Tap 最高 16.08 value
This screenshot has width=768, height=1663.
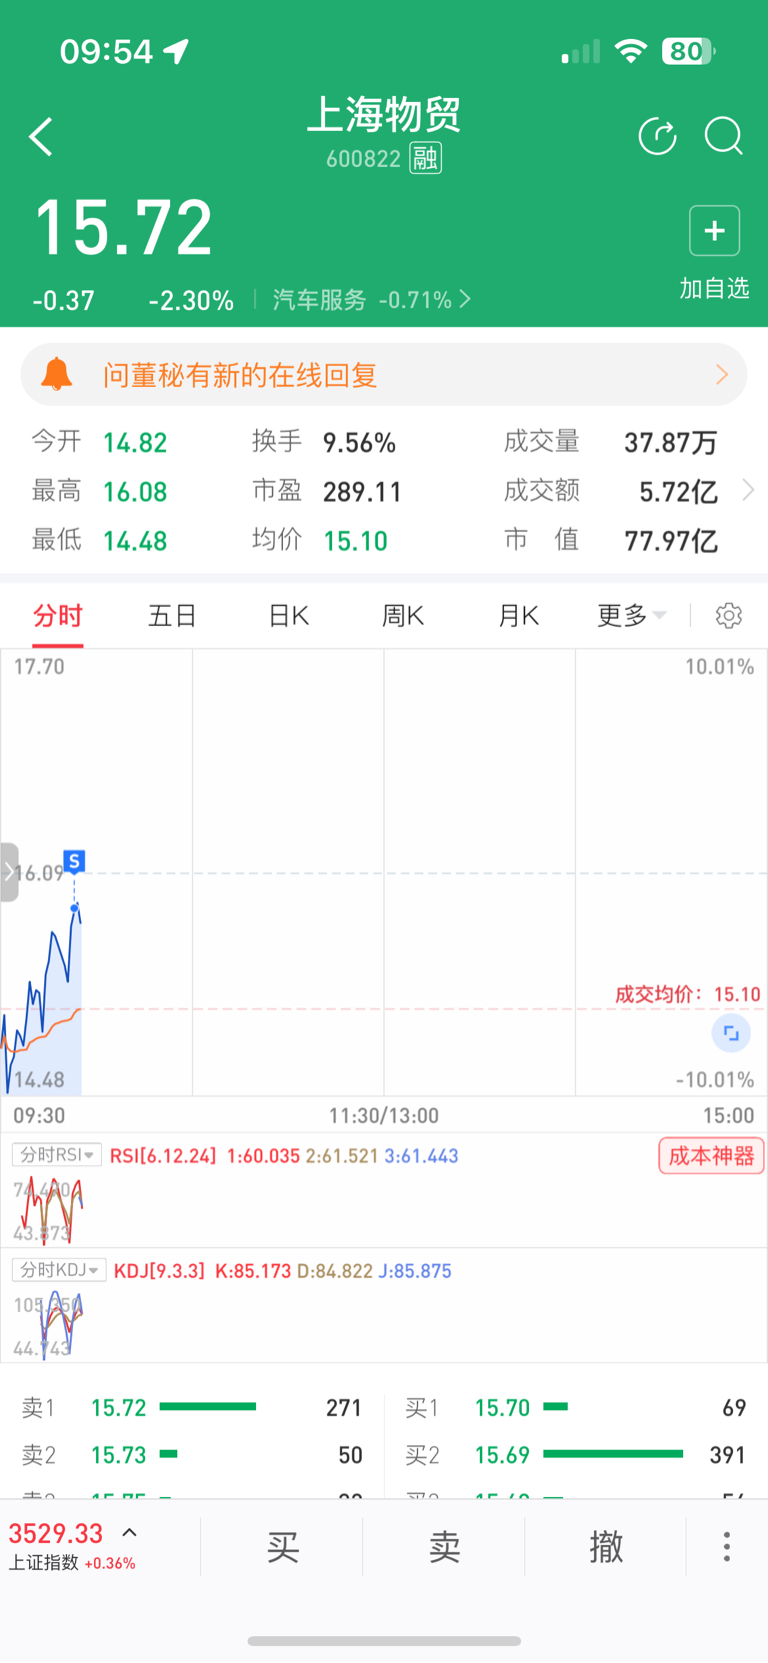coord(135,491)
